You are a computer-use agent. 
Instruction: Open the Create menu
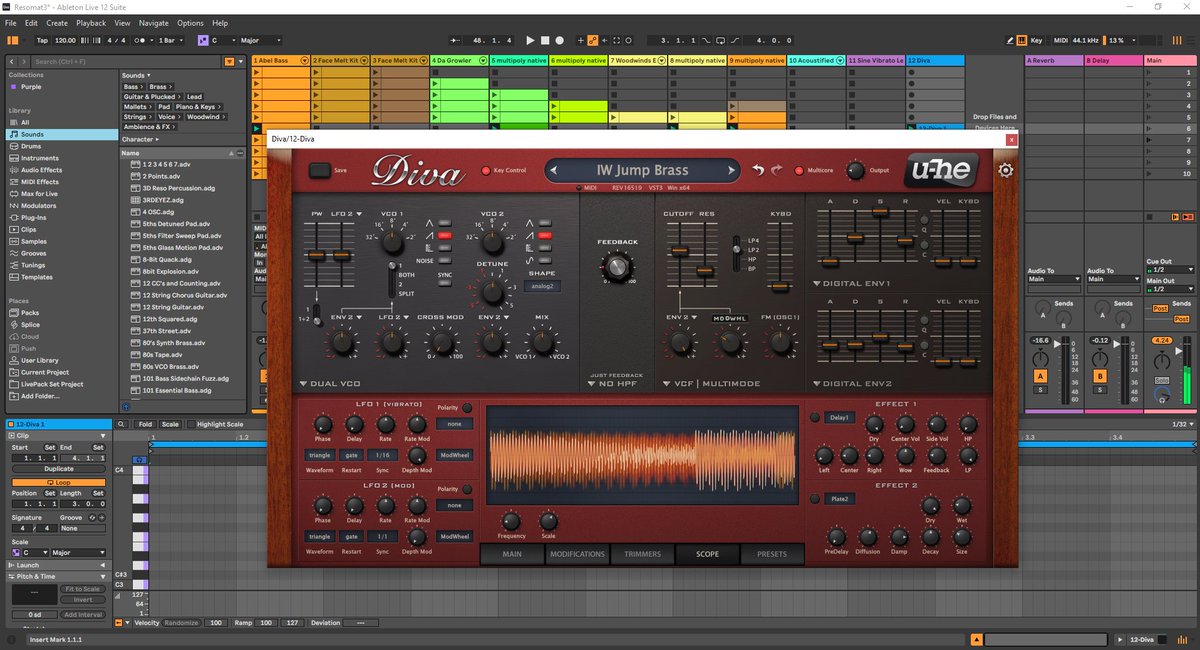pyautogui.click(x=57, y=22)
